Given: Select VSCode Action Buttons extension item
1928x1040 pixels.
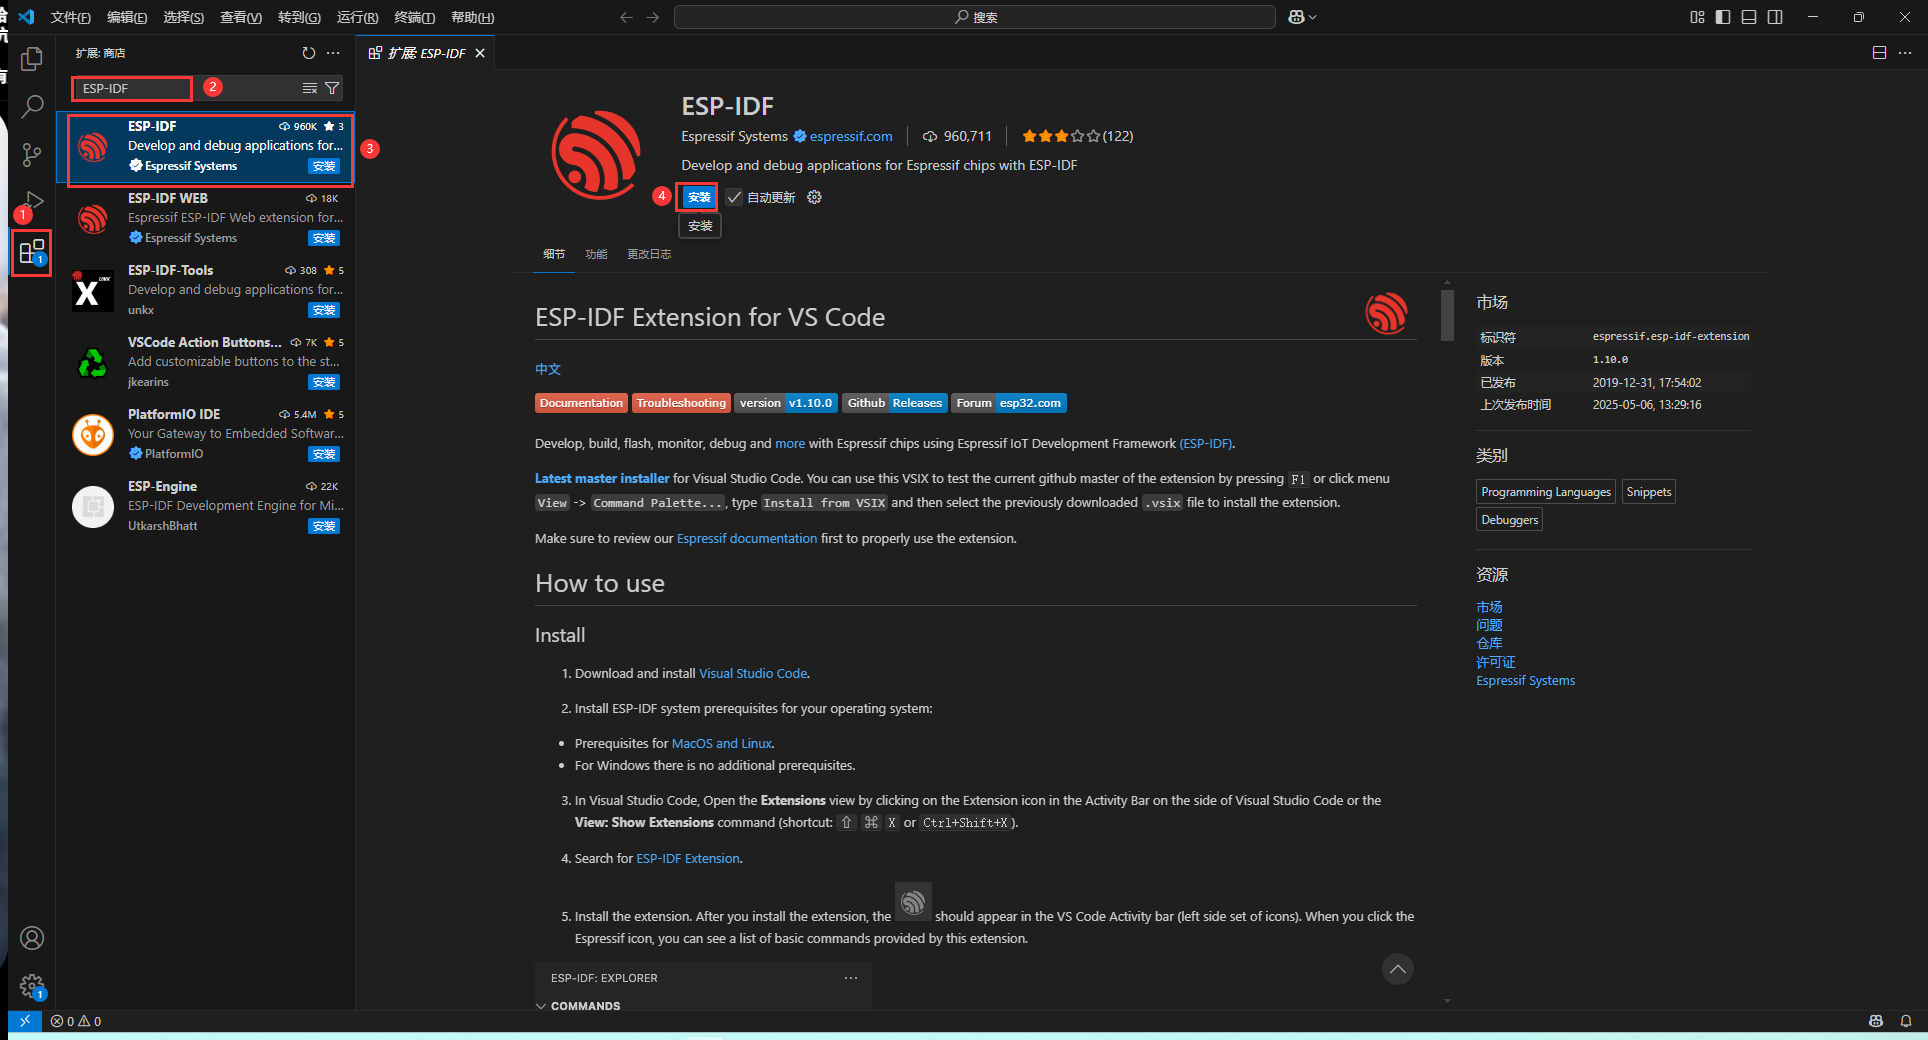Looking at the screenshot, I should click(x=206, y=362).
